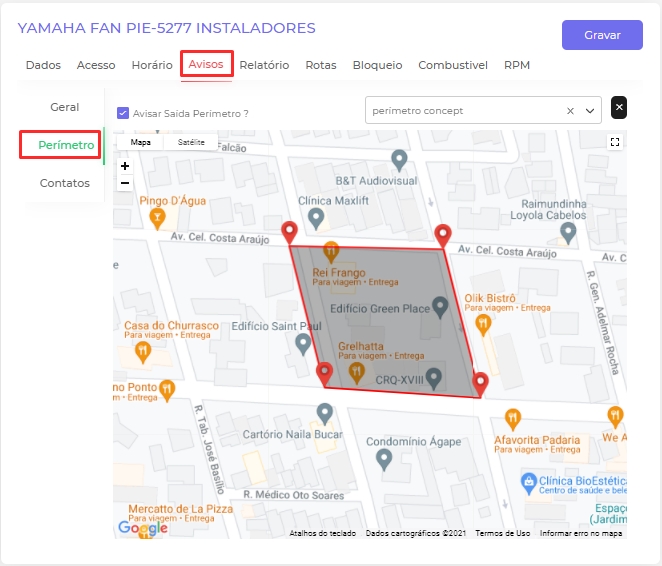Click the Cartório Naila Bucar pin
This screenshot has width=662, height=566.
coord(325,414)
